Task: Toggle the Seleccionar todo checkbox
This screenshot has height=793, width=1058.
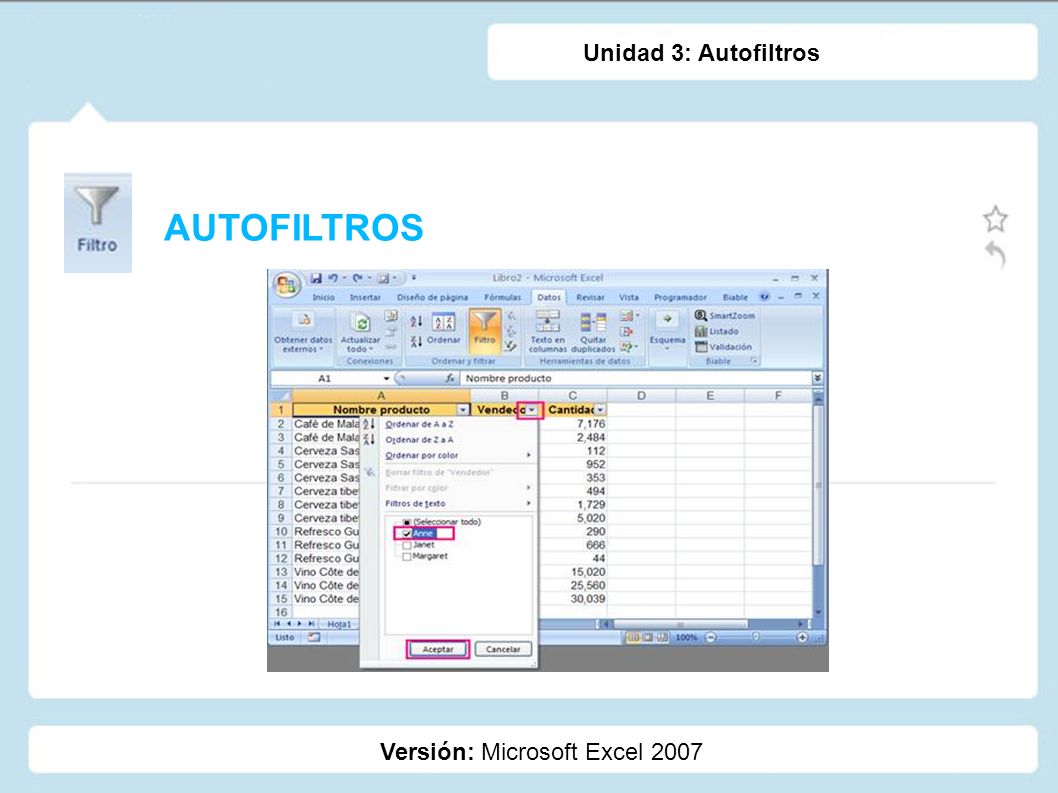Action: 407,522
